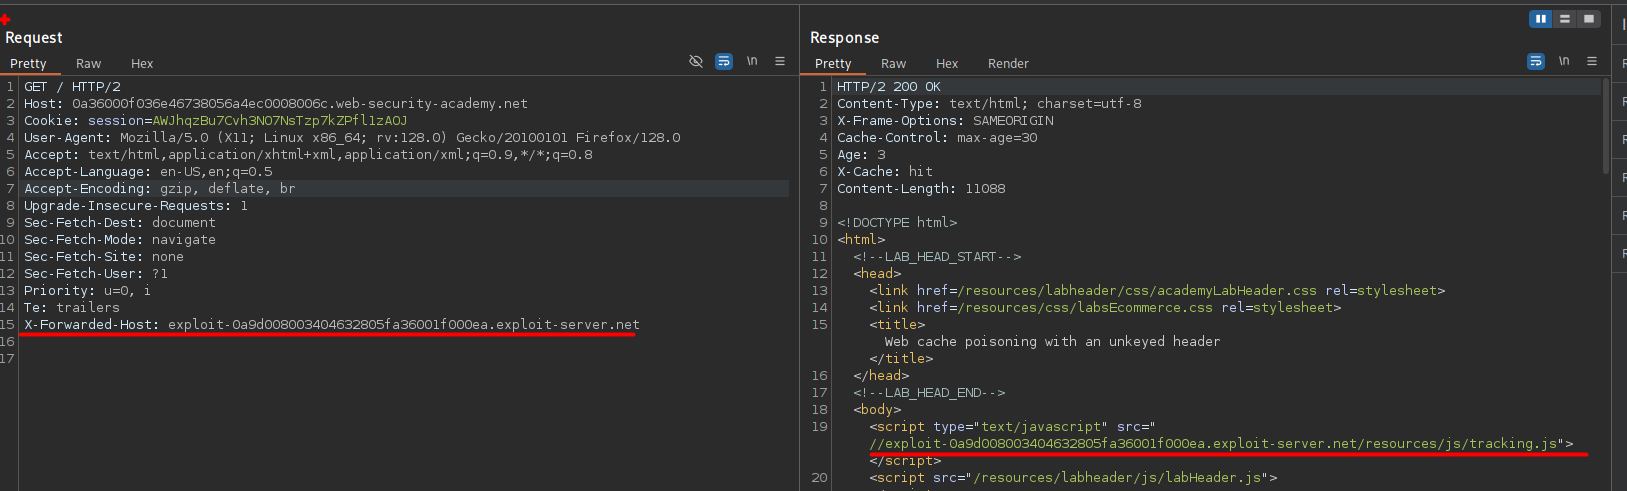Click the User-Agent header line
1627x491 pixels.
pos(352,138)
